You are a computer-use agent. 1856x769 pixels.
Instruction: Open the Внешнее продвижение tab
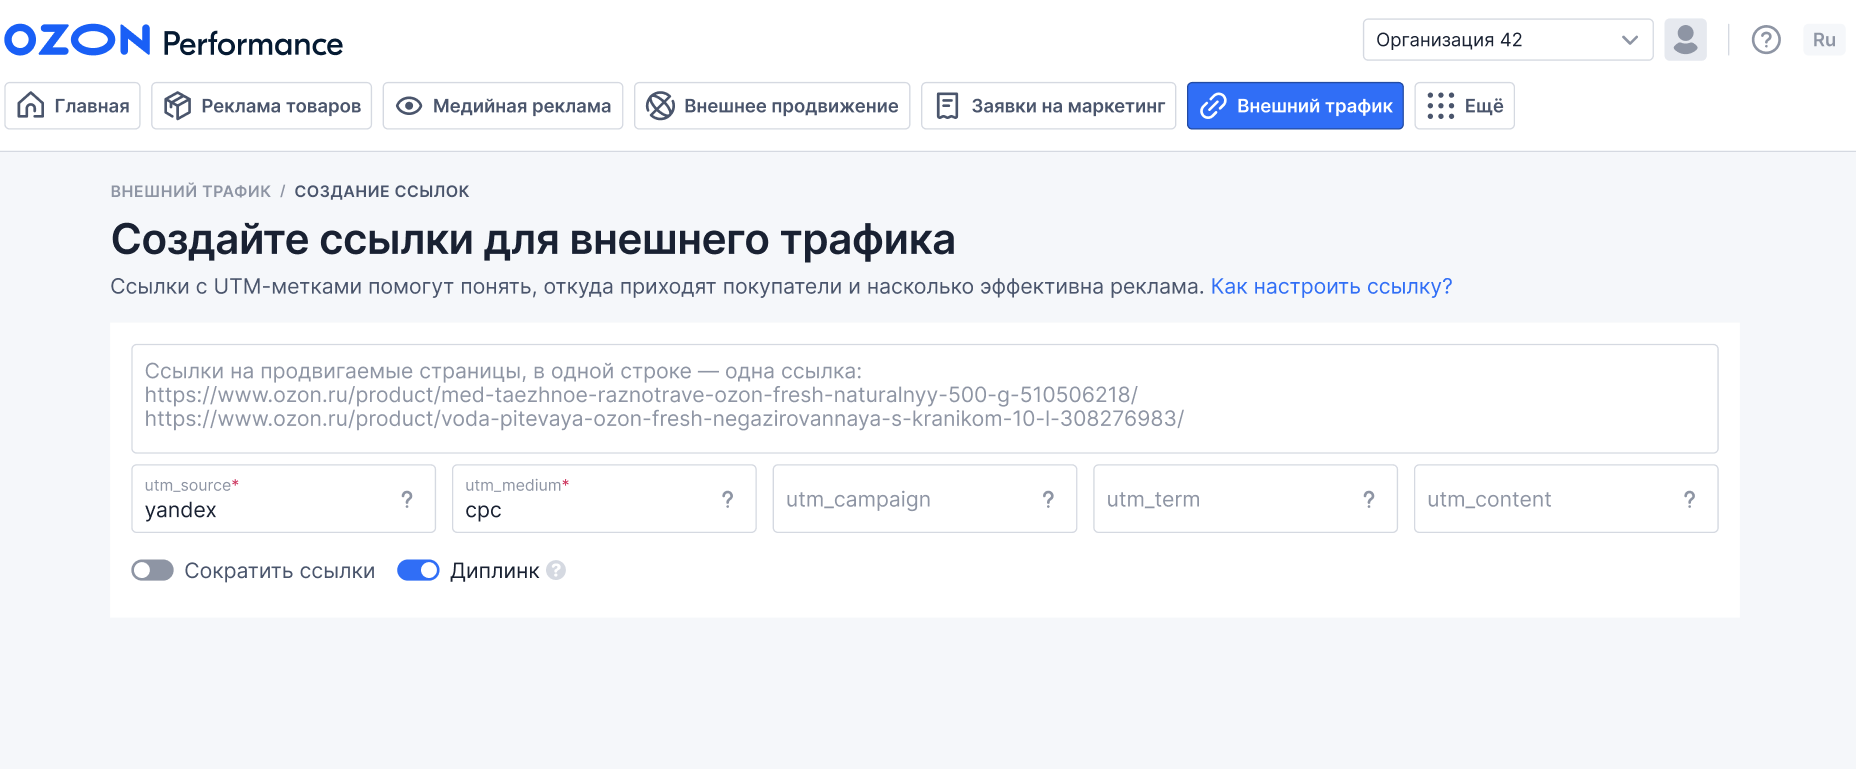pos(772,106)
